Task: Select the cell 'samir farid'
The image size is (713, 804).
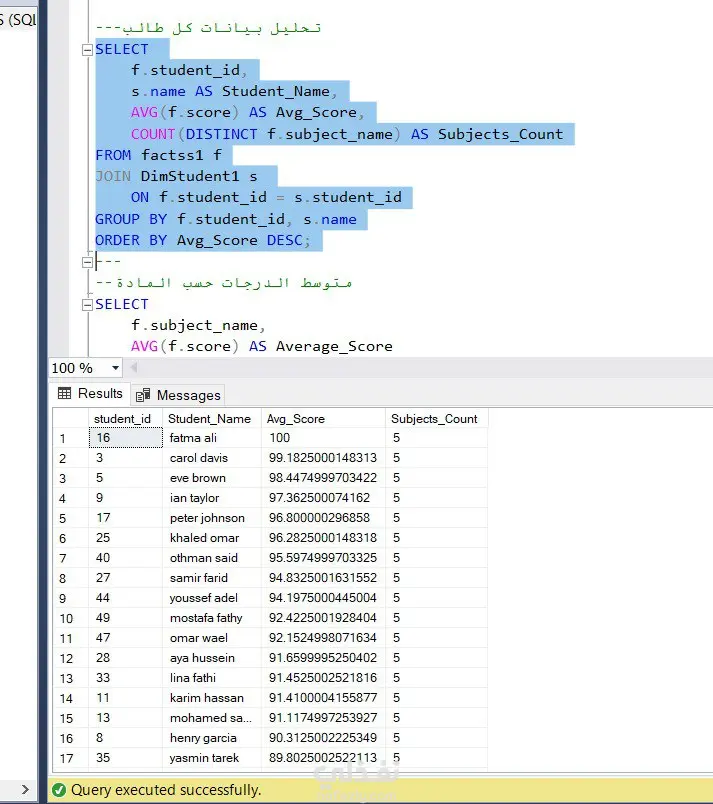Action: coord(212,578)
